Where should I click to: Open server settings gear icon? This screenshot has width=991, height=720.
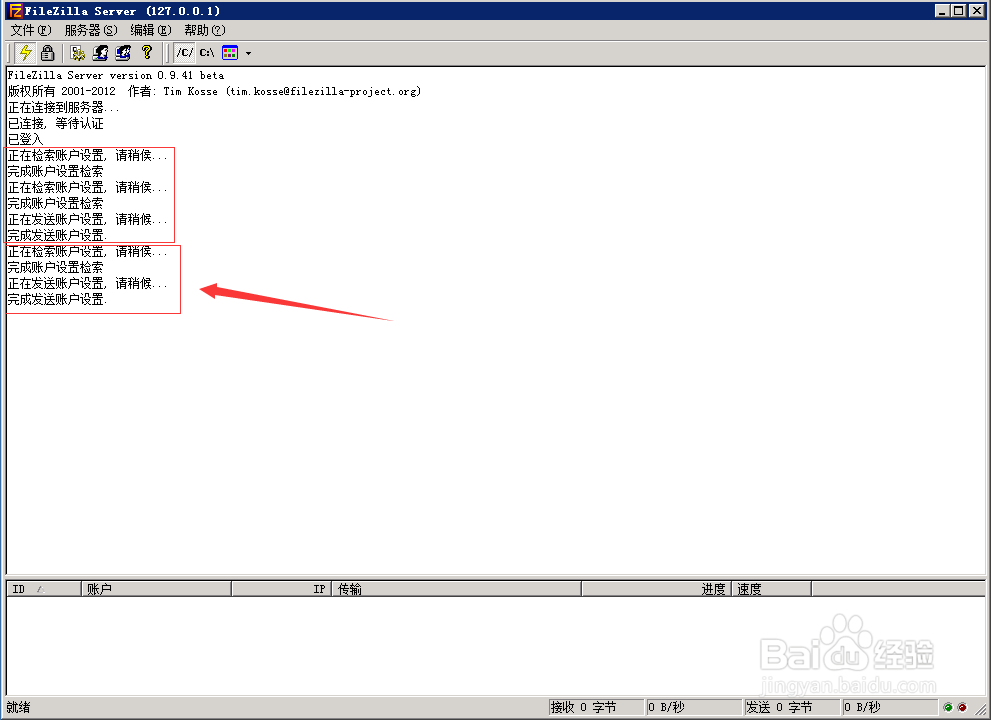pos(78,52)
